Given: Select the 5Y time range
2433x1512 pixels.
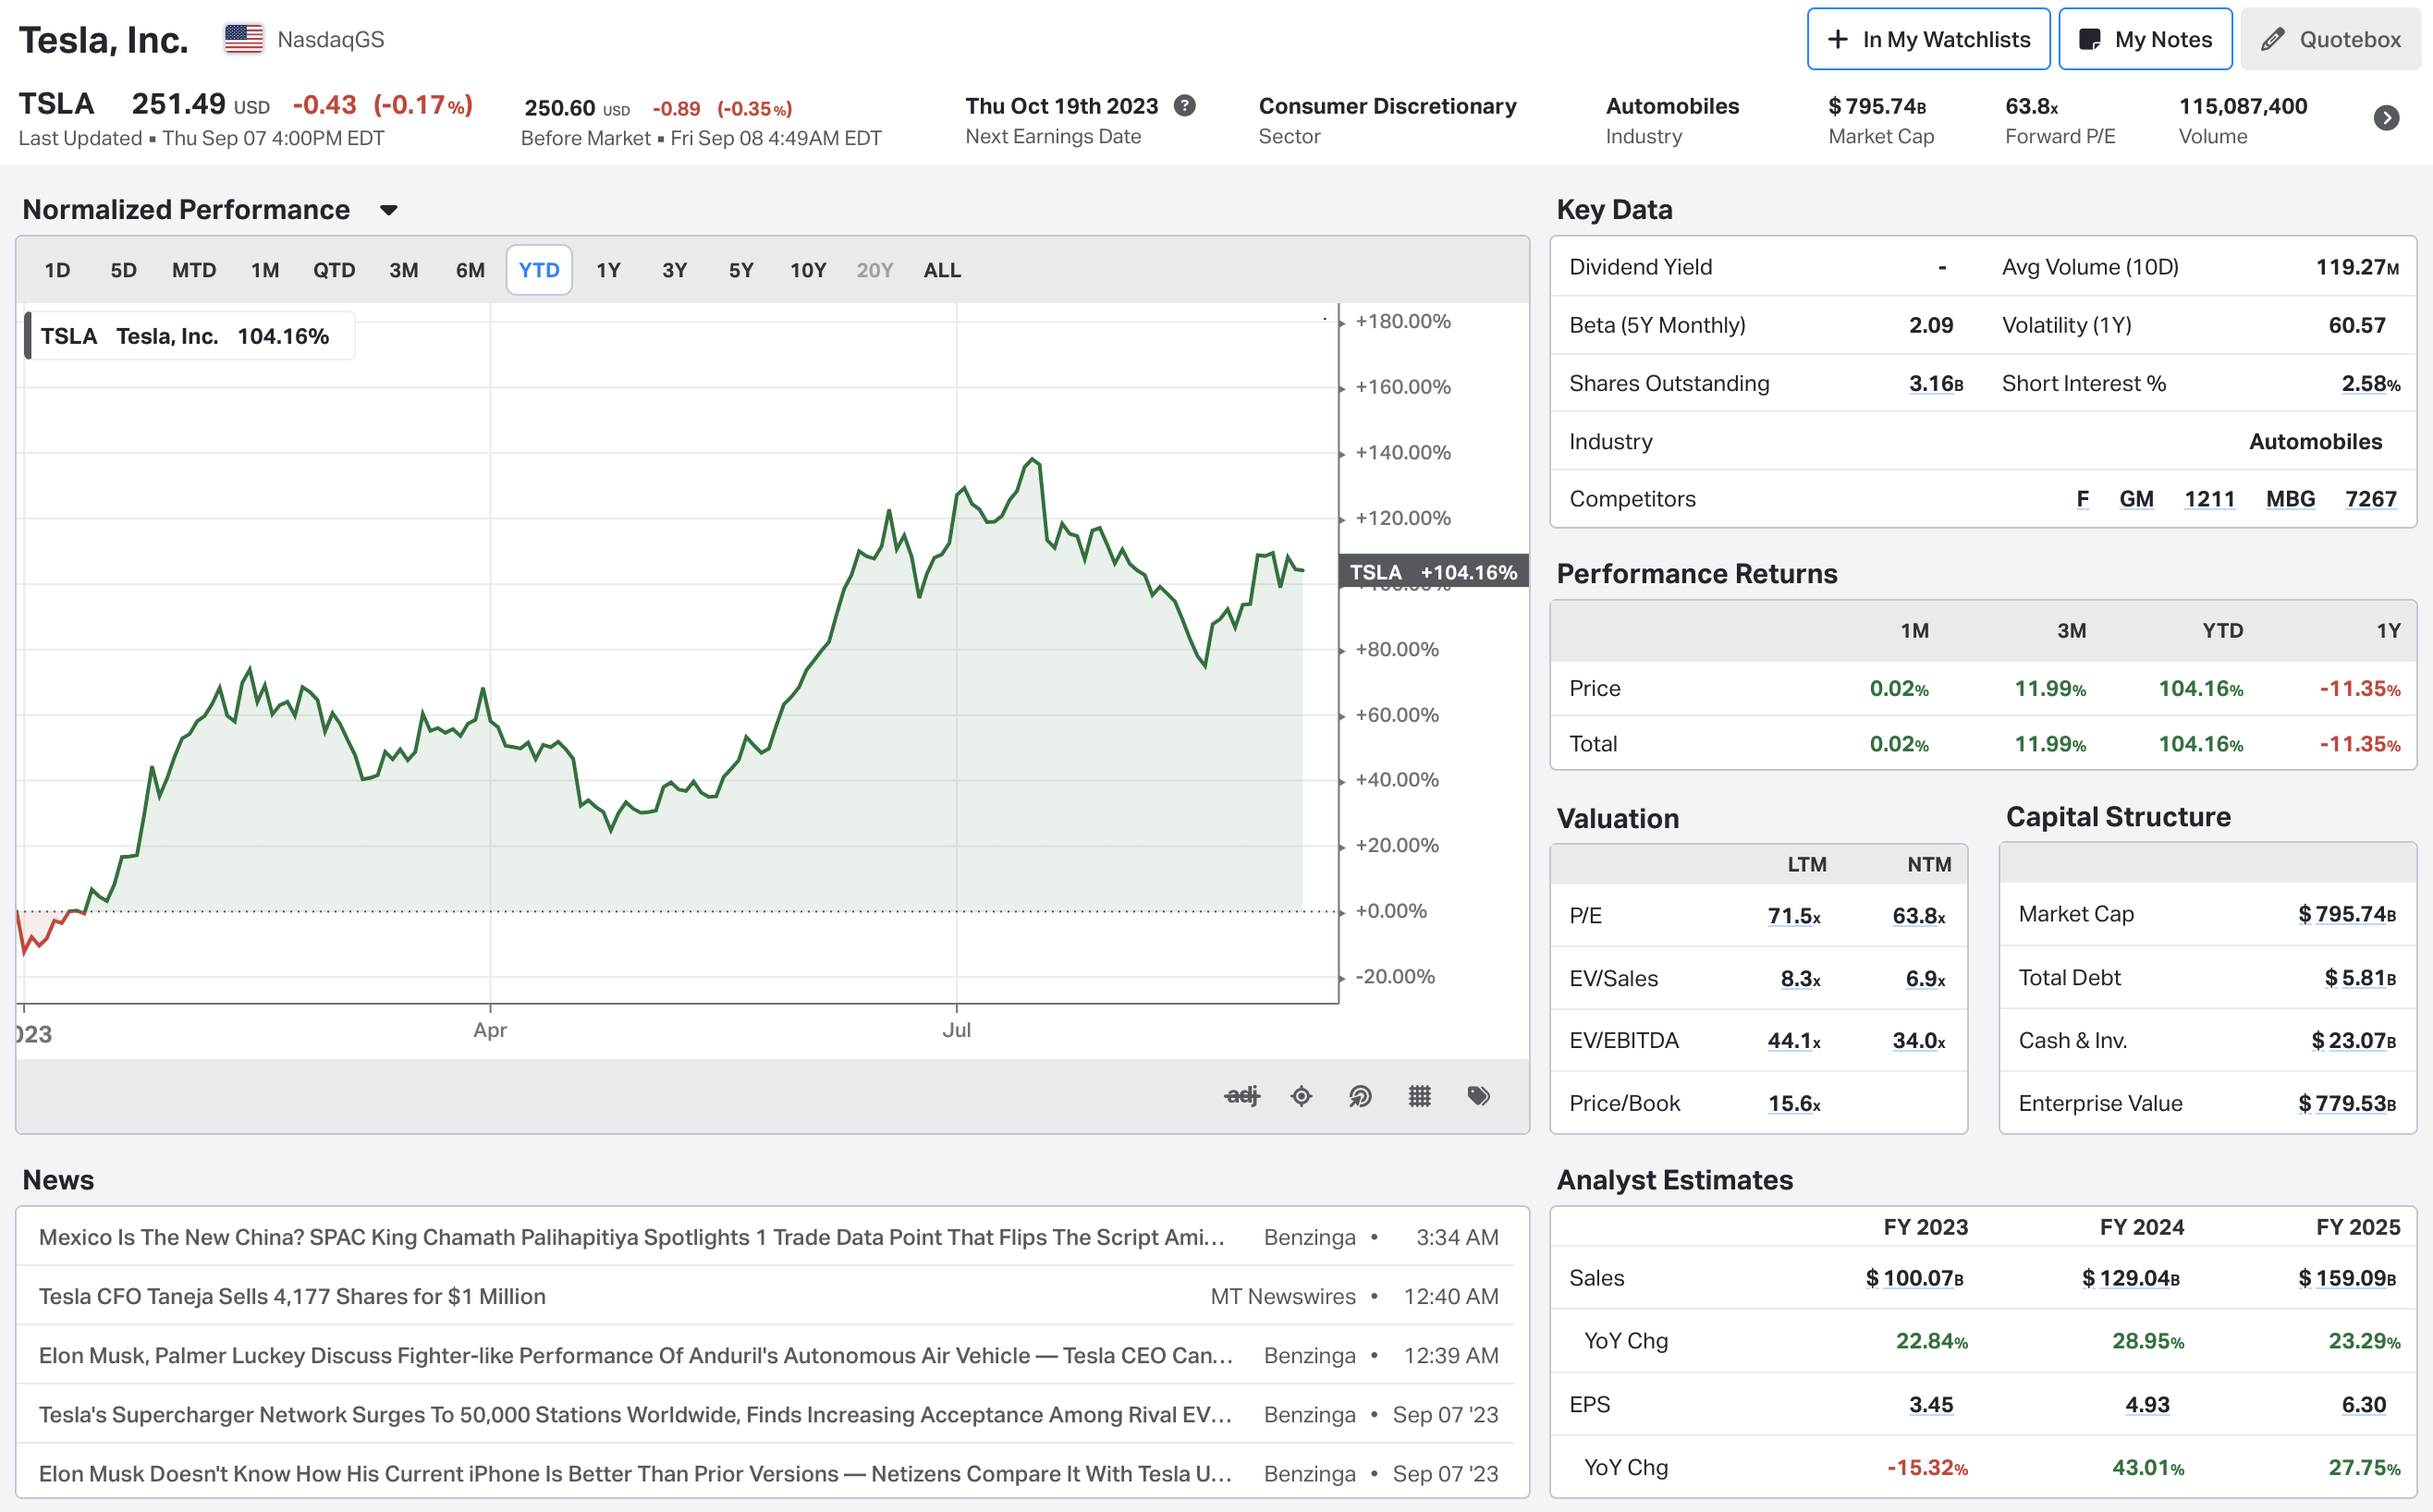Looking at the screenshot, I should (741, 270).
